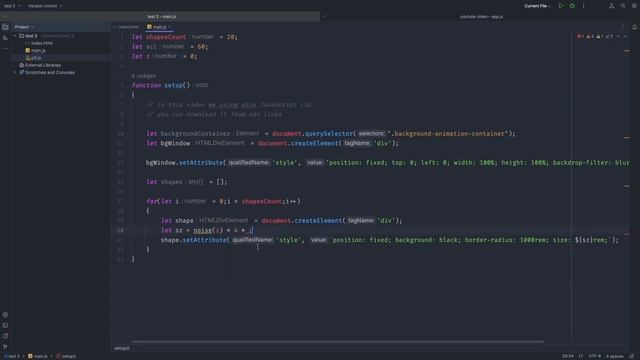
Task: Open editor tabs options vertical dots
Action: (622, 27)
